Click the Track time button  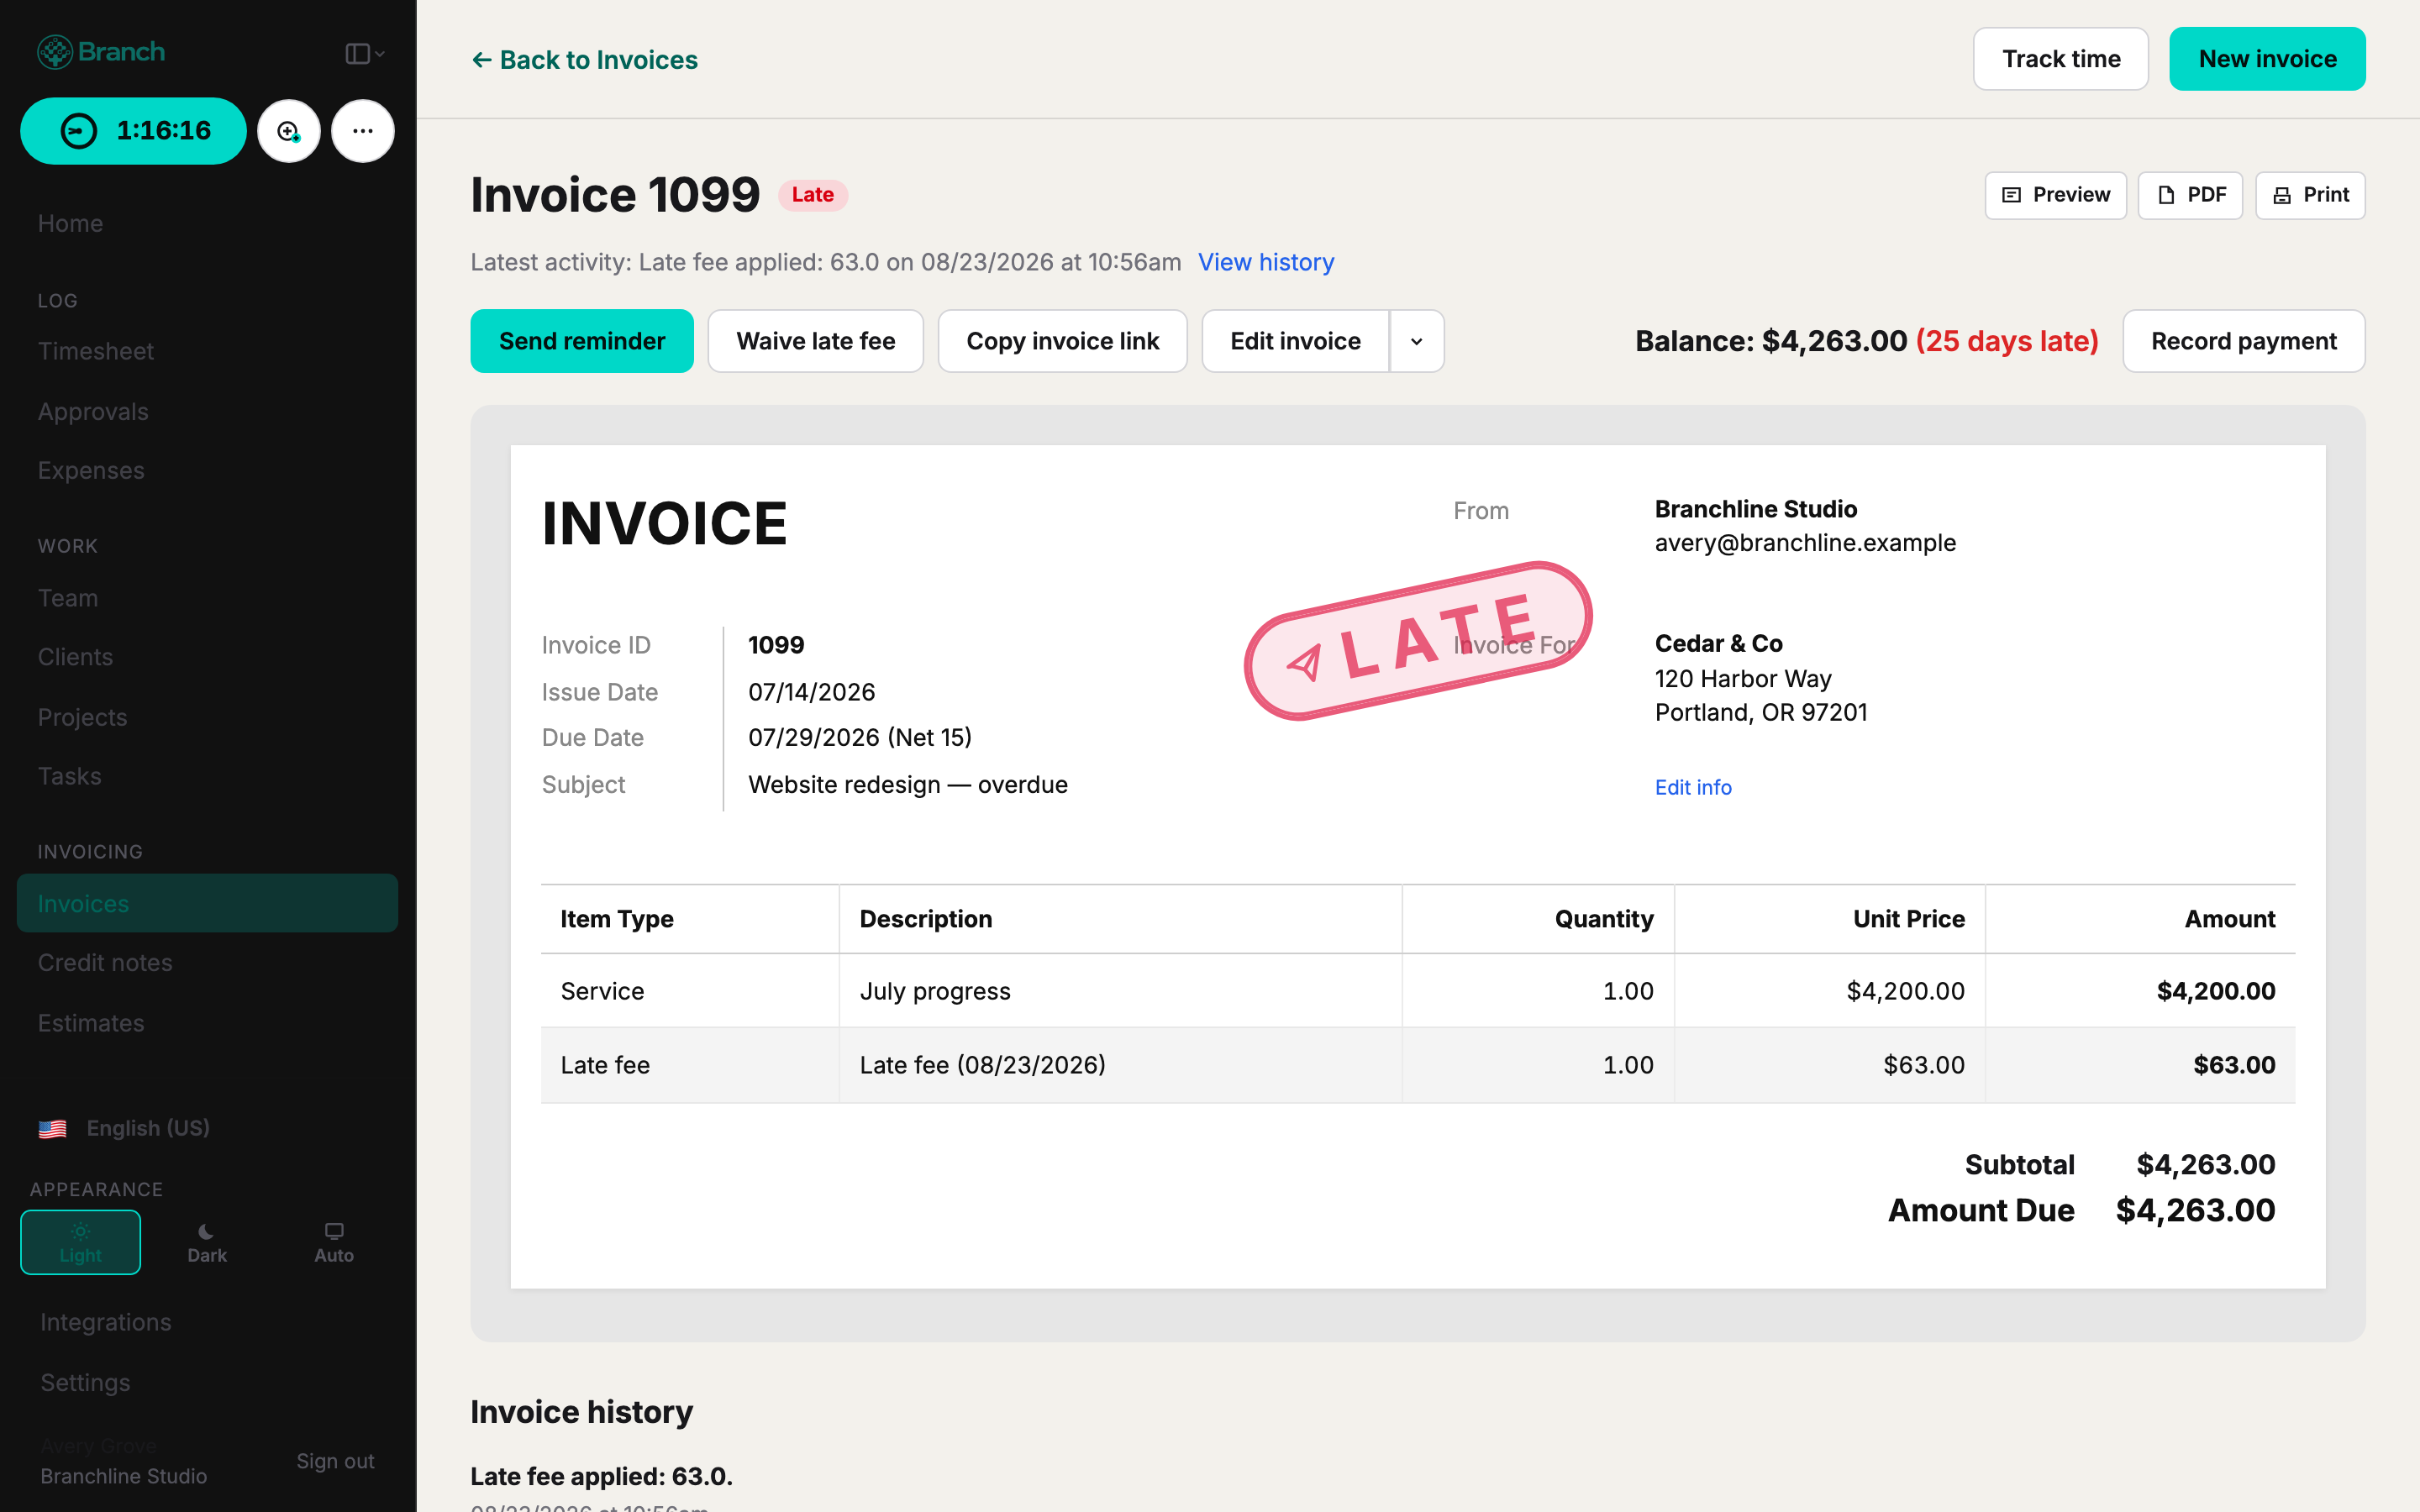[2060, 59]
